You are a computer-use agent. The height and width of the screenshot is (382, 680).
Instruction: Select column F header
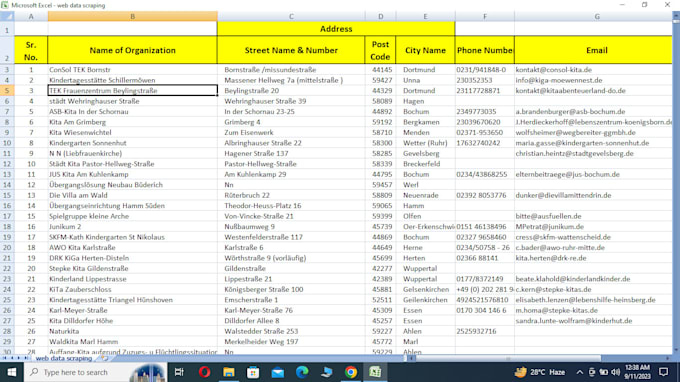click(484, 16)
